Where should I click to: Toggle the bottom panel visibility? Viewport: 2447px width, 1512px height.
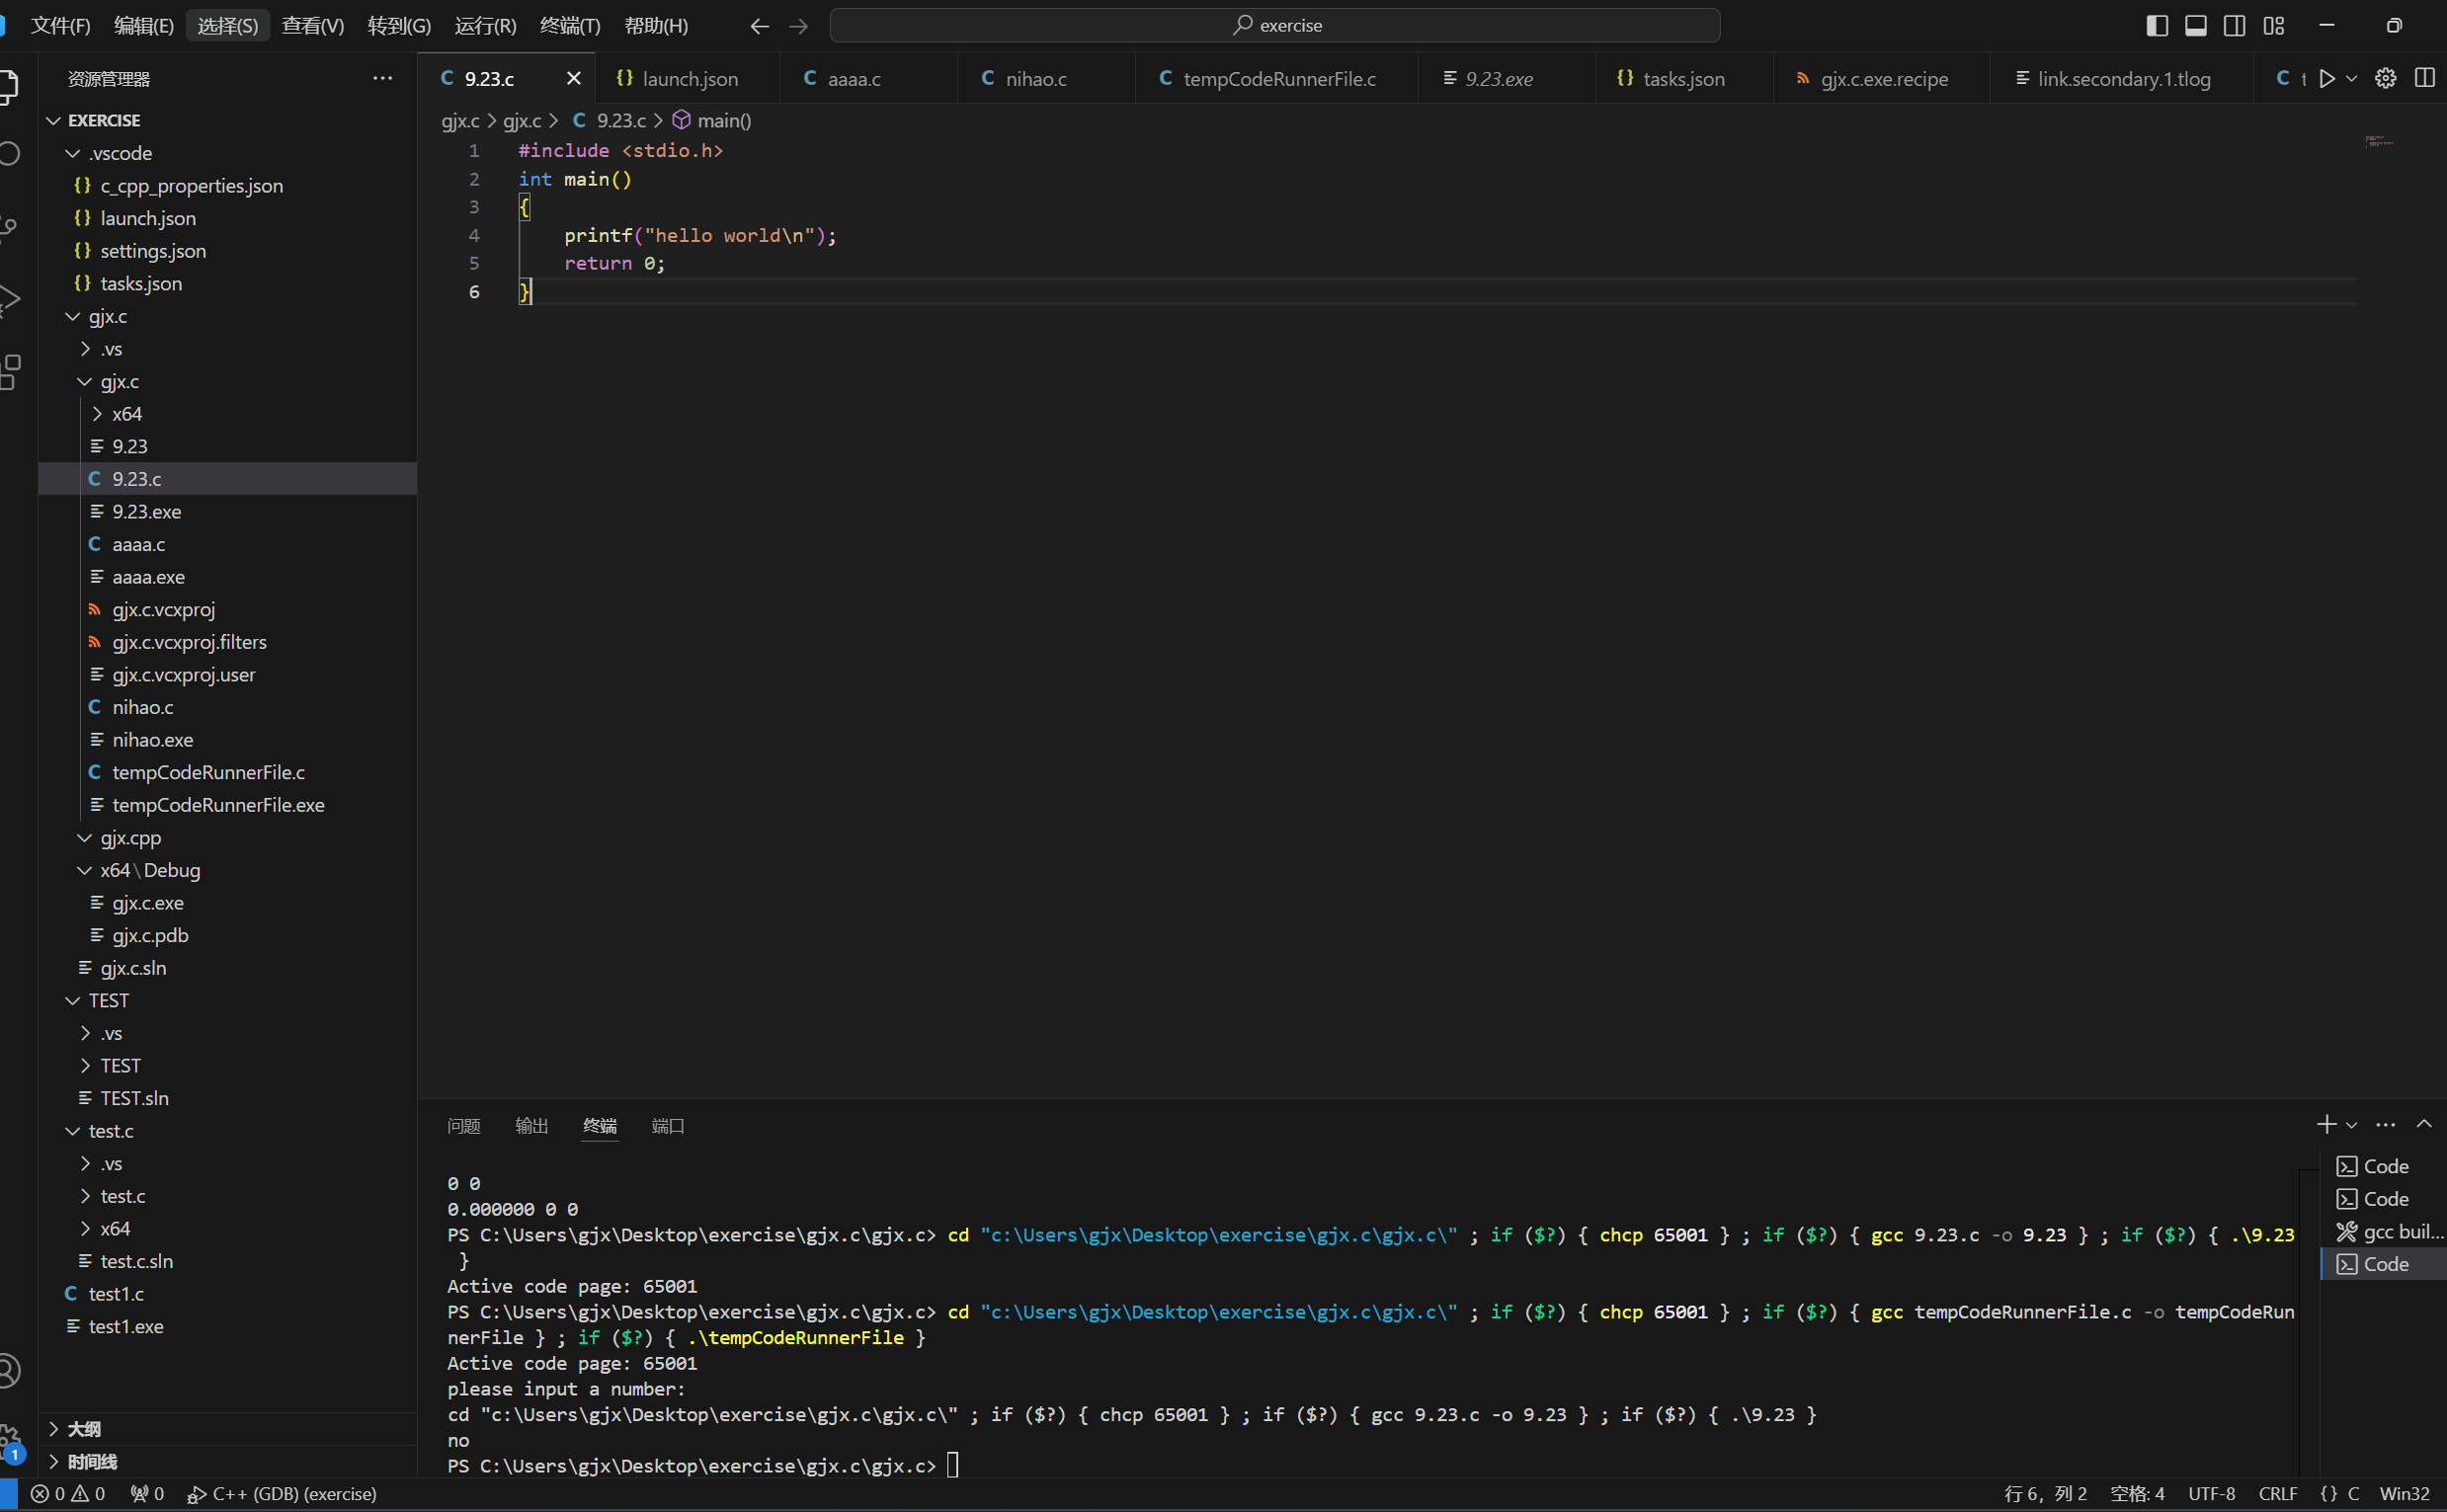point(2196,26)
